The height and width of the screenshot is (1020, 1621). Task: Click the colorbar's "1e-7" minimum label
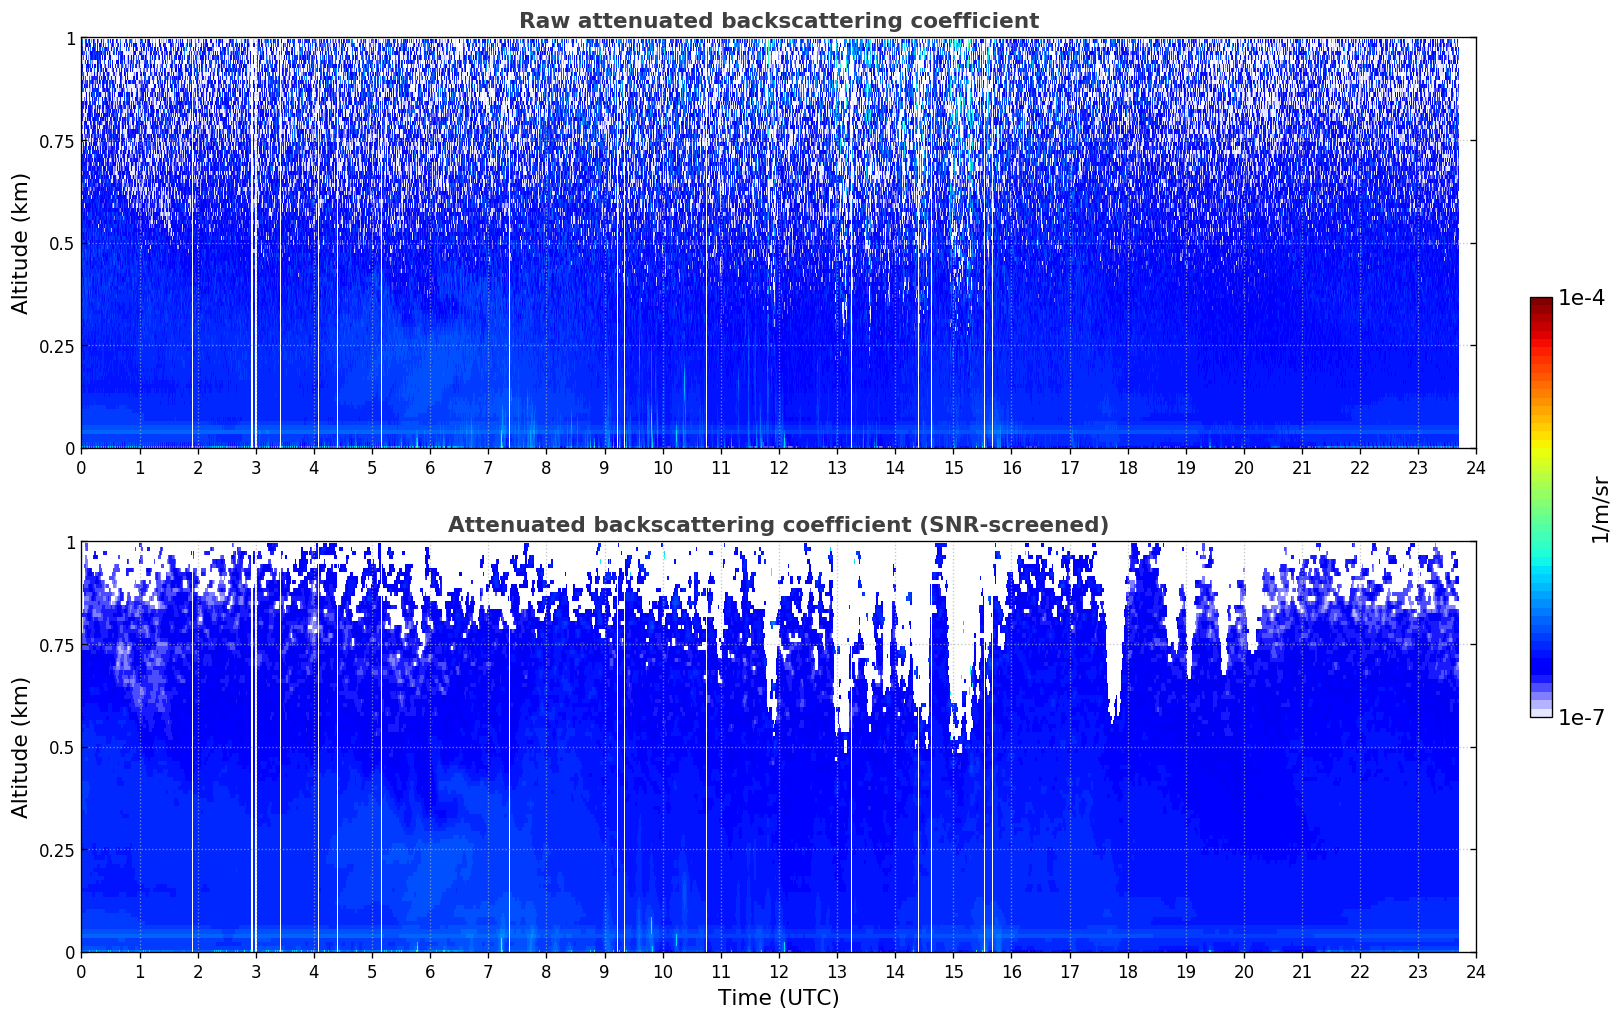[1582, 717]
